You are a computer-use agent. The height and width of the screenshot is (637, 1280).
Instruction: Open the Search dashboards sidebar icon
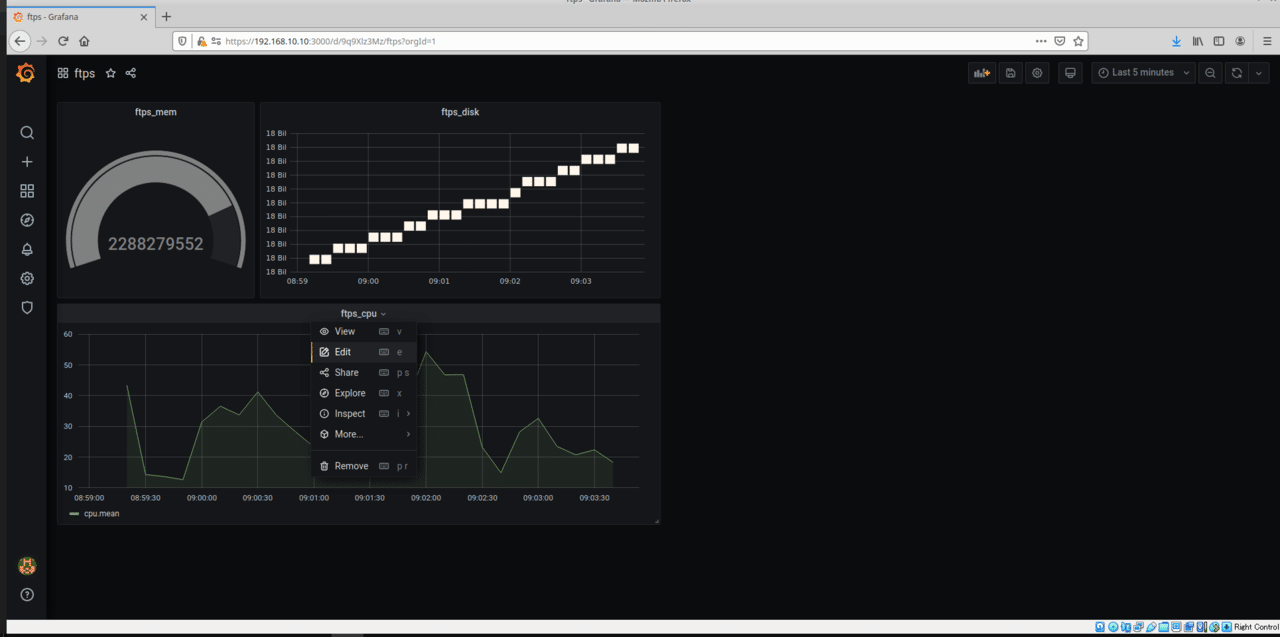click(x=27, y=133)
